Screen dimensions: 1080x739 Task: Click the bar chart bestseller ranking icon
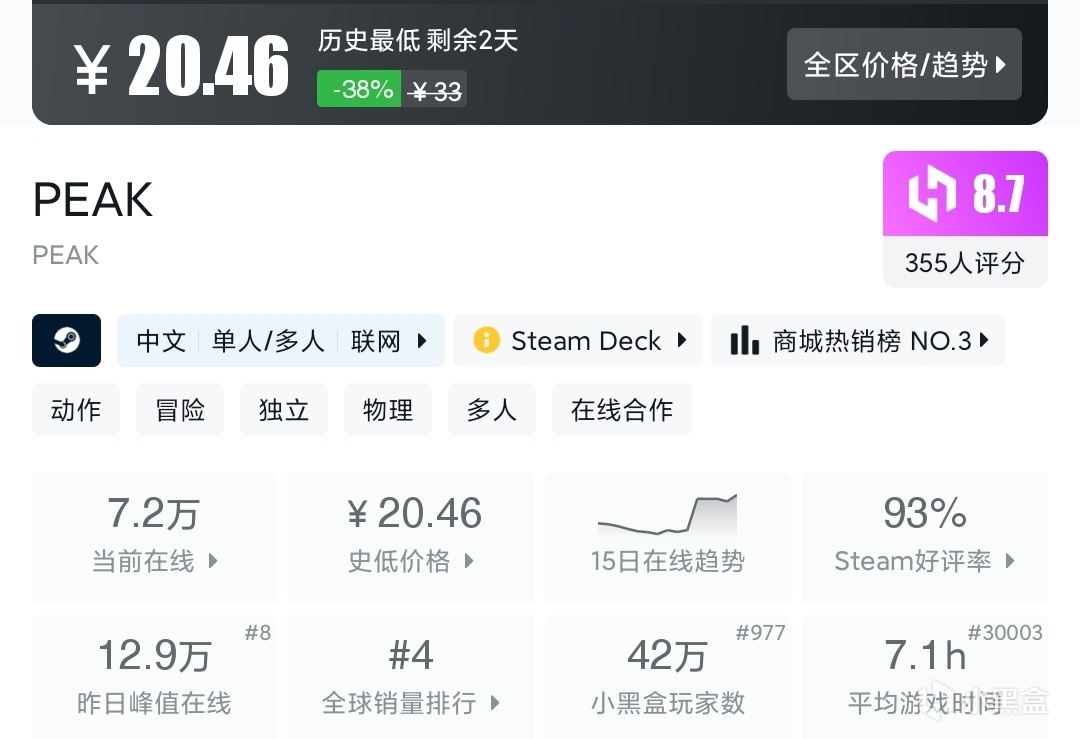coord(744,340)
